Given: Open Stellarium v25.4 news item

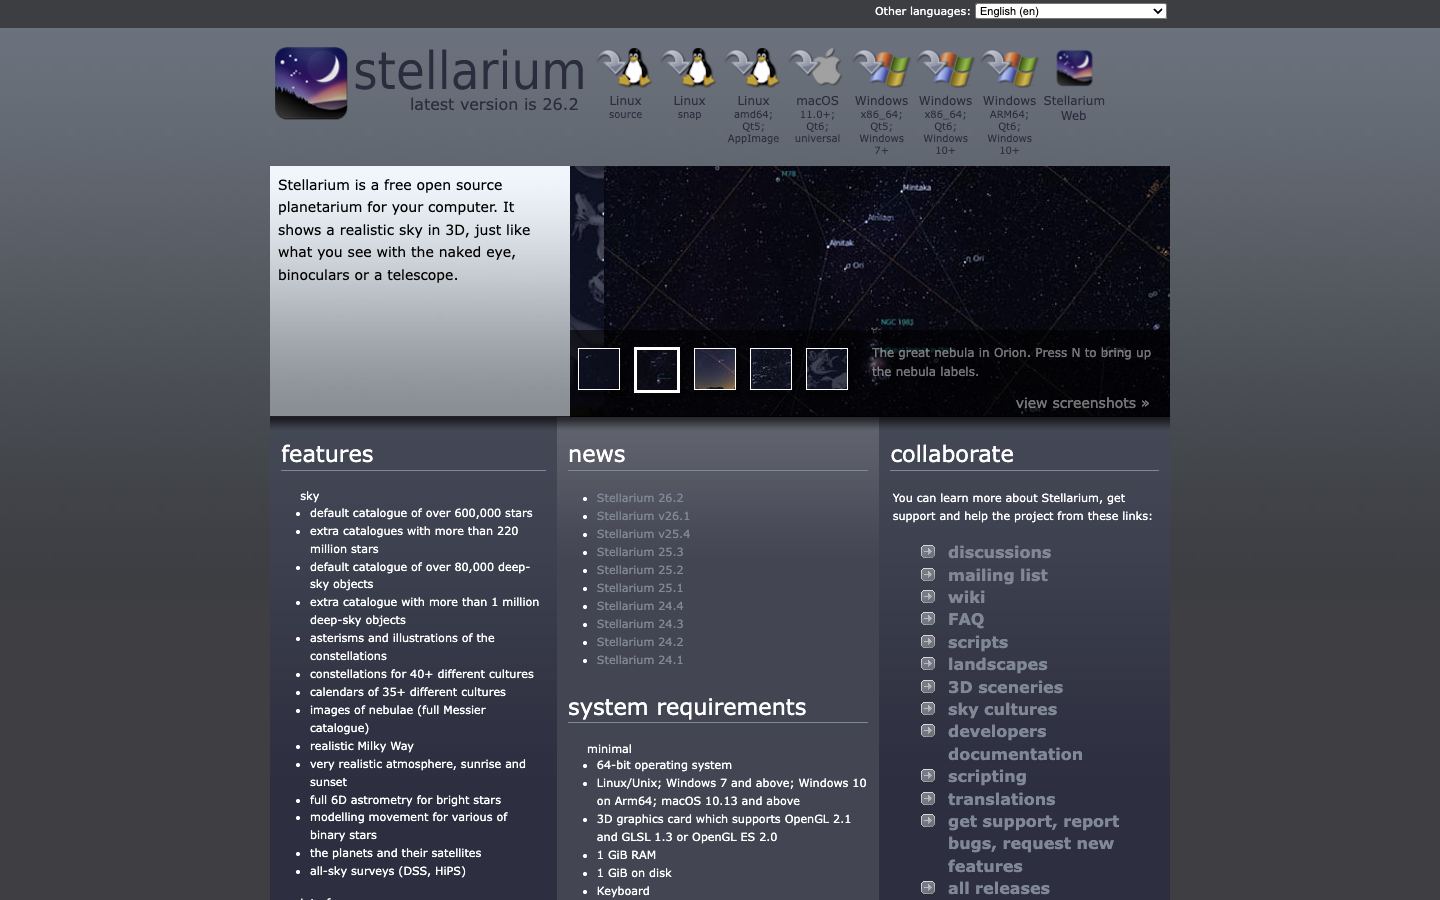Looking at the screenshot, I should tap(643, 534).
